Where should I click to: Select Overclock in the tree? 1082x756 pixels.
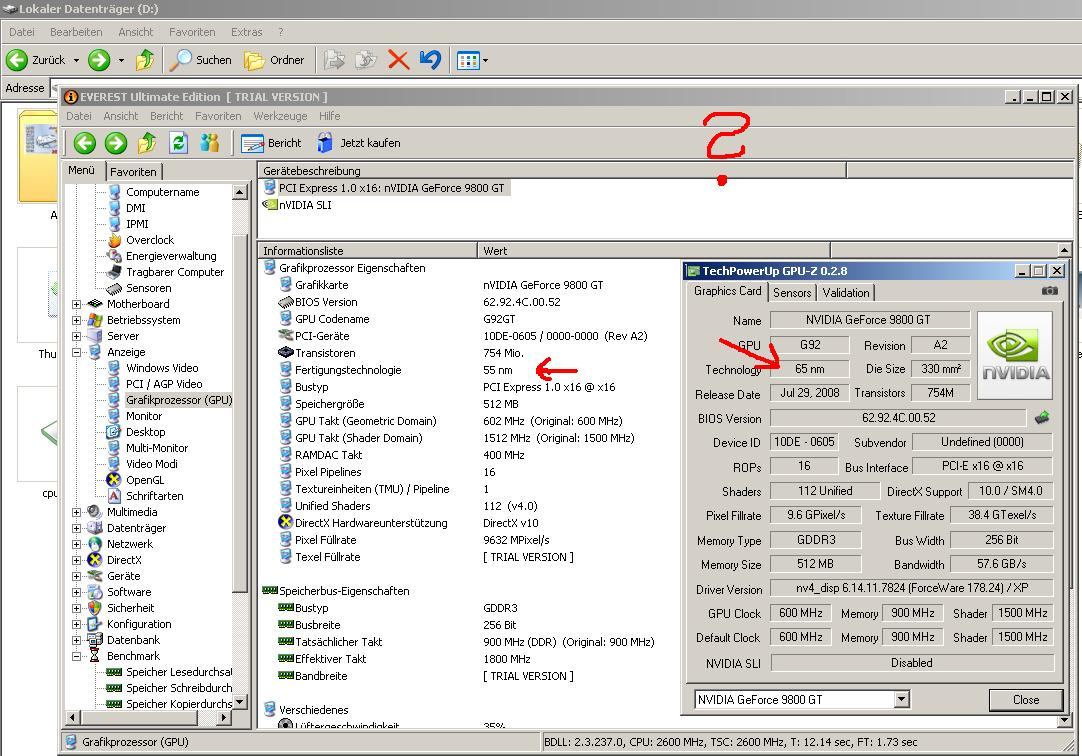click(x=150, y=240)
